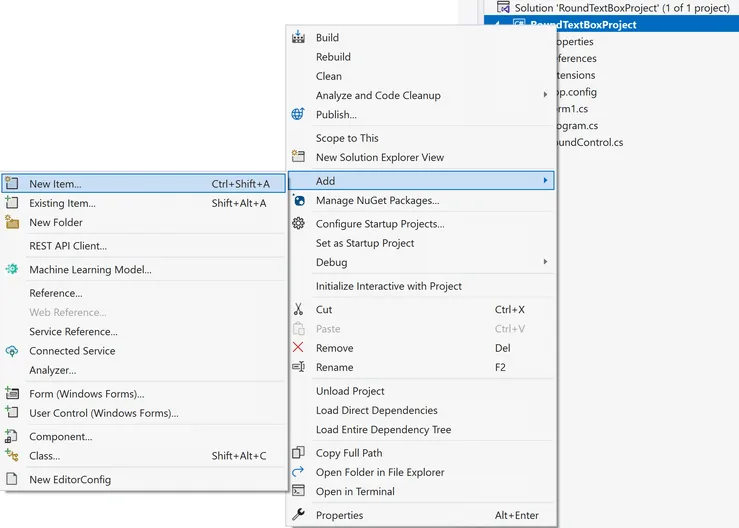Select Analyzer... in Add submenu
Screen dimensions: 739x528
[53, 370]
